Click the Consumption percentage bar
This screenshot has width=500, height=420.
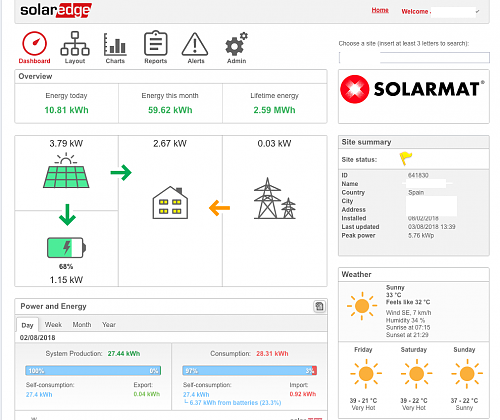point(249,371)
